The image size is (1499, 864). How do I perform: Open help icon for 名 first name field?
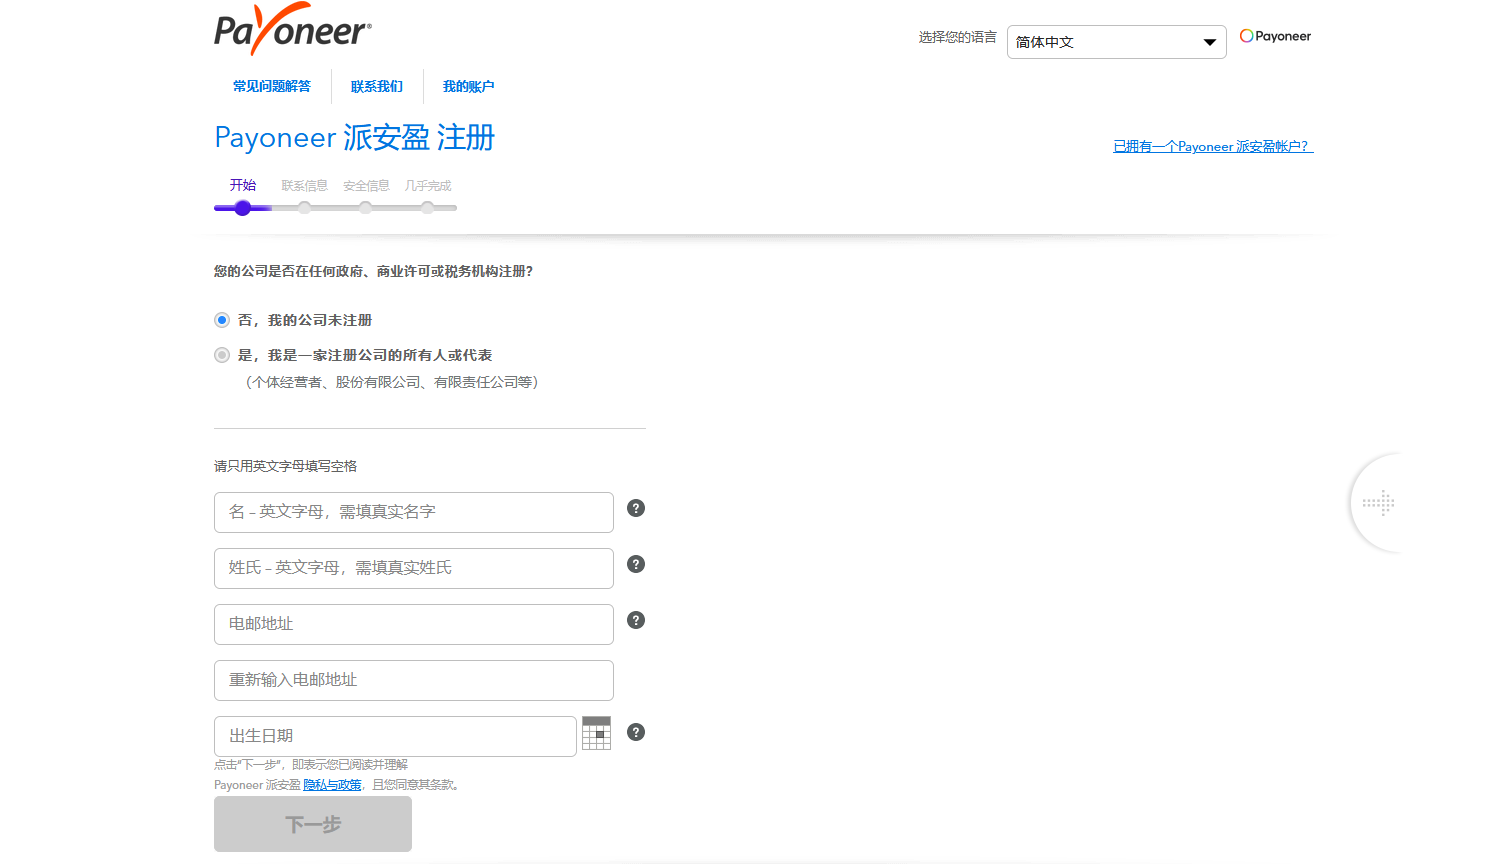(x=636, y=508)
